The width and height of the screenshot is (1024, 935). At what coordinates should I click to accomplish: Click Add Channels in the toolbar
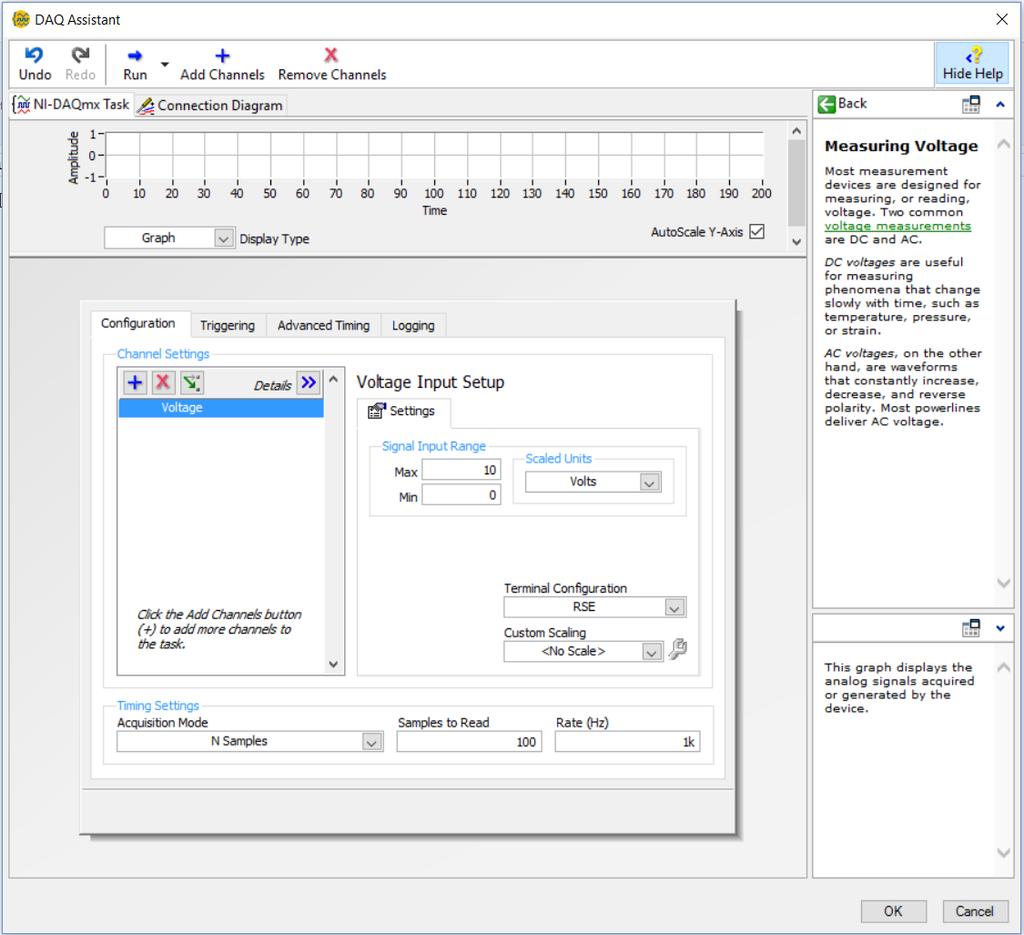click(x=222, y=63)
